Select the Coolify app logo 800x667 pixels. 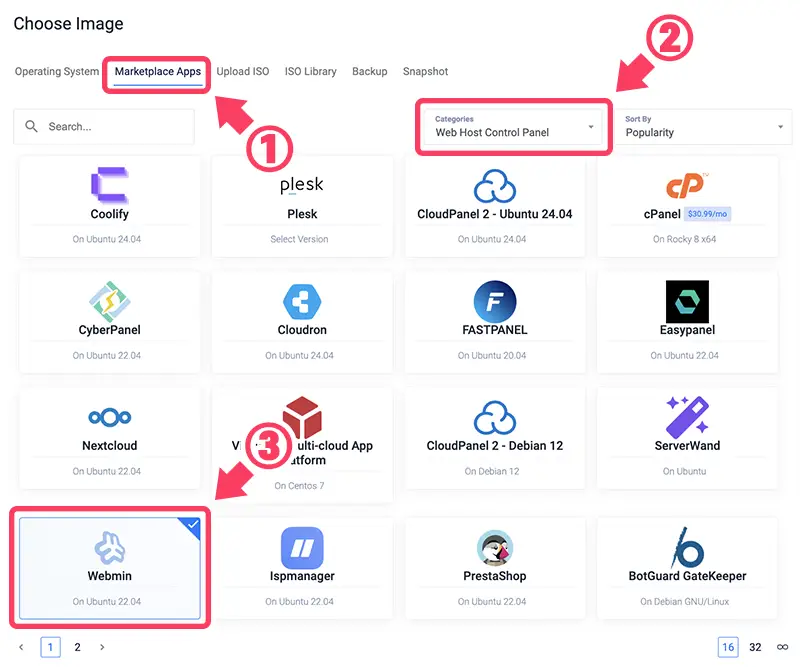[110, 185]
